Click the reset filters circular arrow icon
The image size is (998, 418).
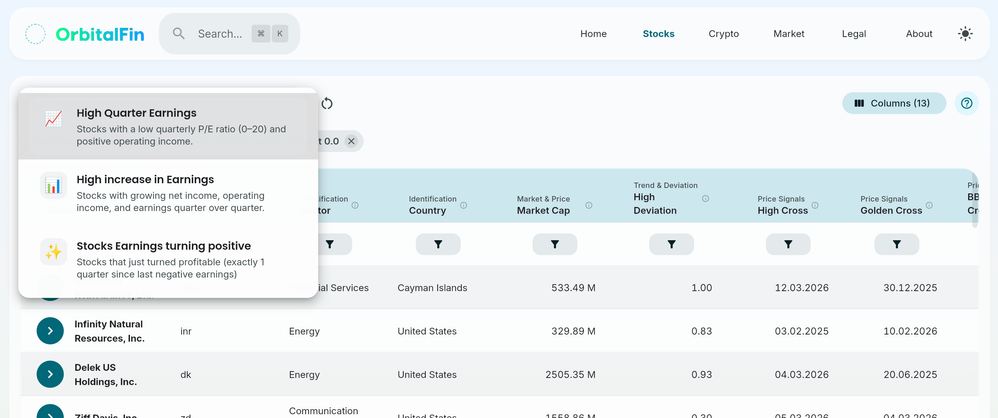coord(327,104)
